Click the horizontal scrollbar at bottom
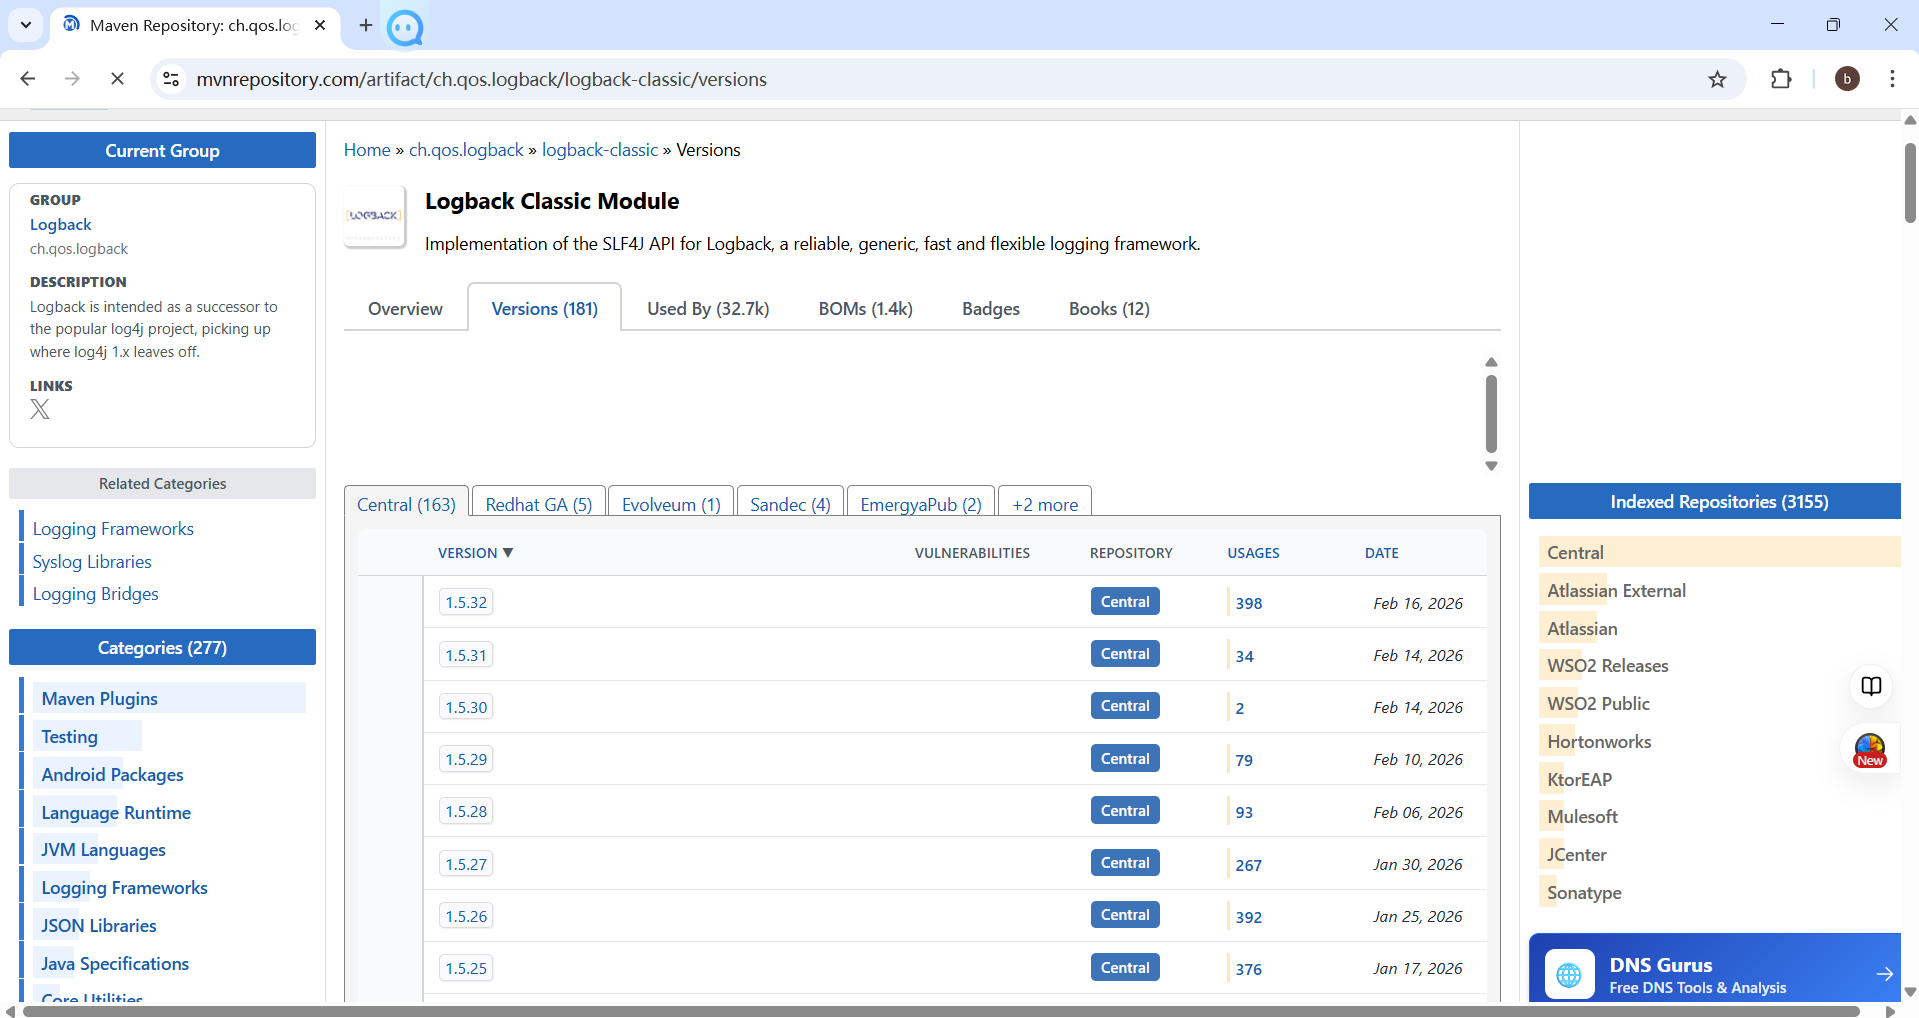Viewport: 1919px width, 1018px height. (940, 1011)
